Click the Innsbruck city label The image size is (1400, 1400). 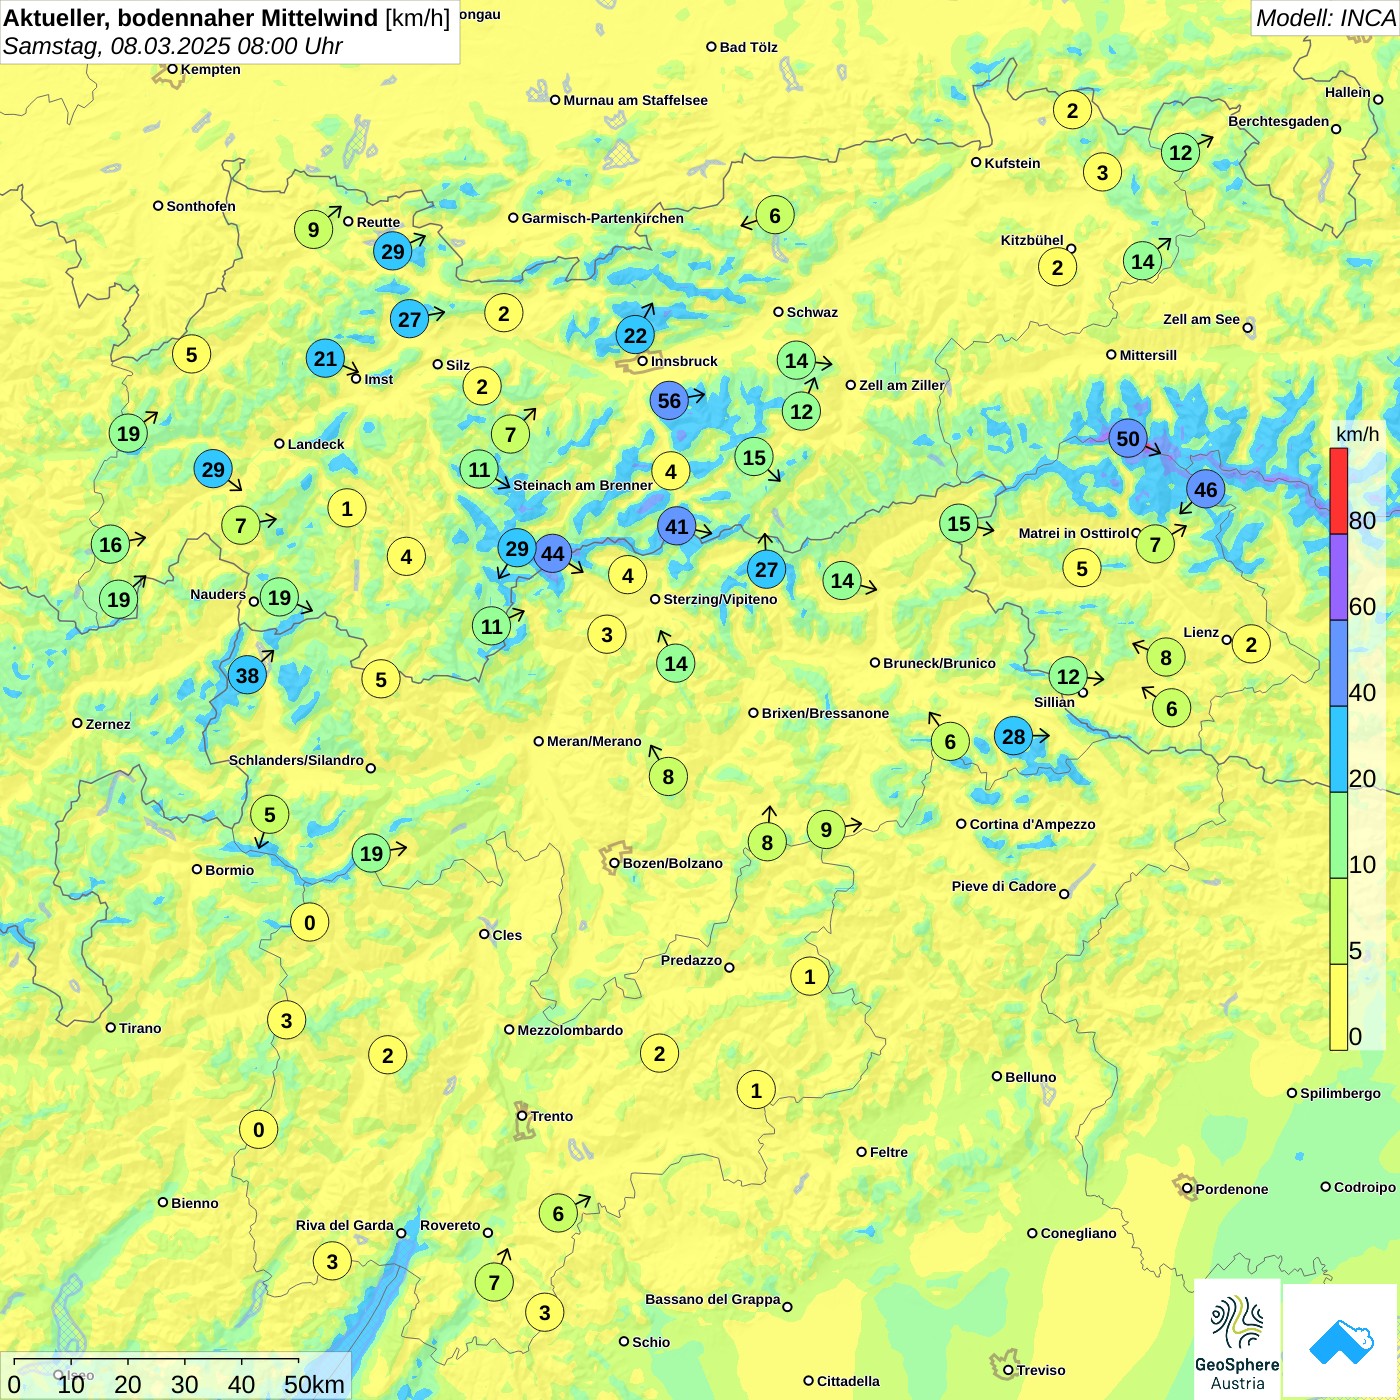[684, 361]
